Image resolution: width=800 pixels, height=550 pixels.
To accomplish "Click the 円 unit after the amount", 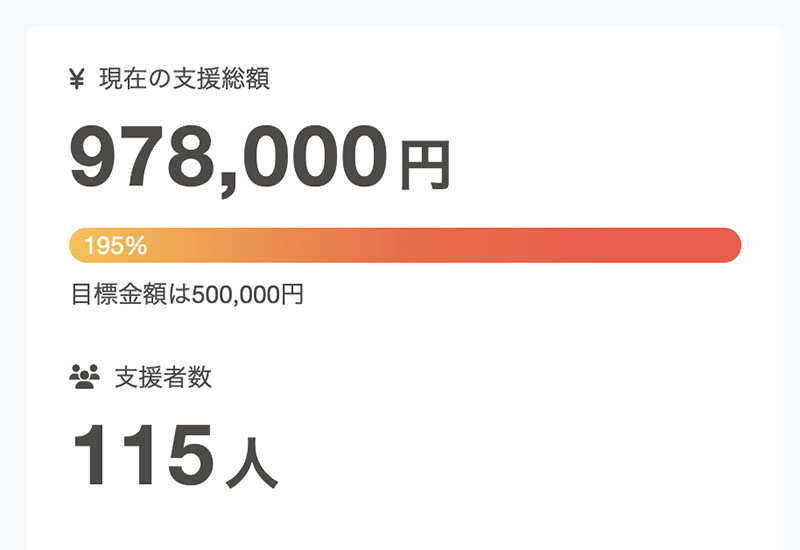I will coord(426,165).
